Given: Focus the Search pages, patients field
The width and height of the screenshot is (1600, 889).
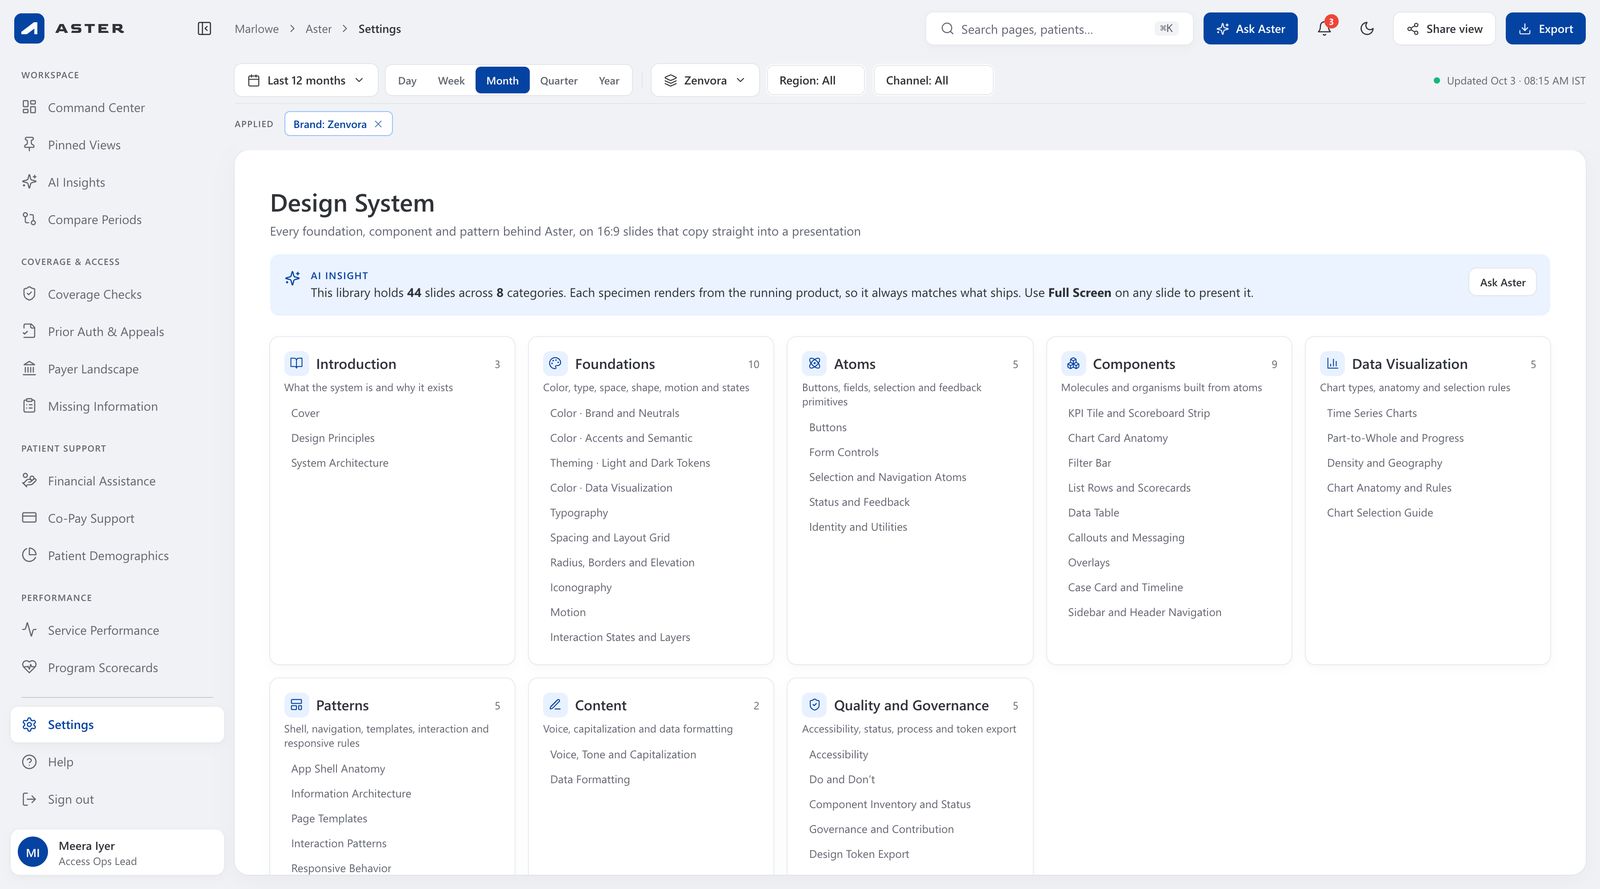Looking at the screenshot, I should pos(1059,29).
